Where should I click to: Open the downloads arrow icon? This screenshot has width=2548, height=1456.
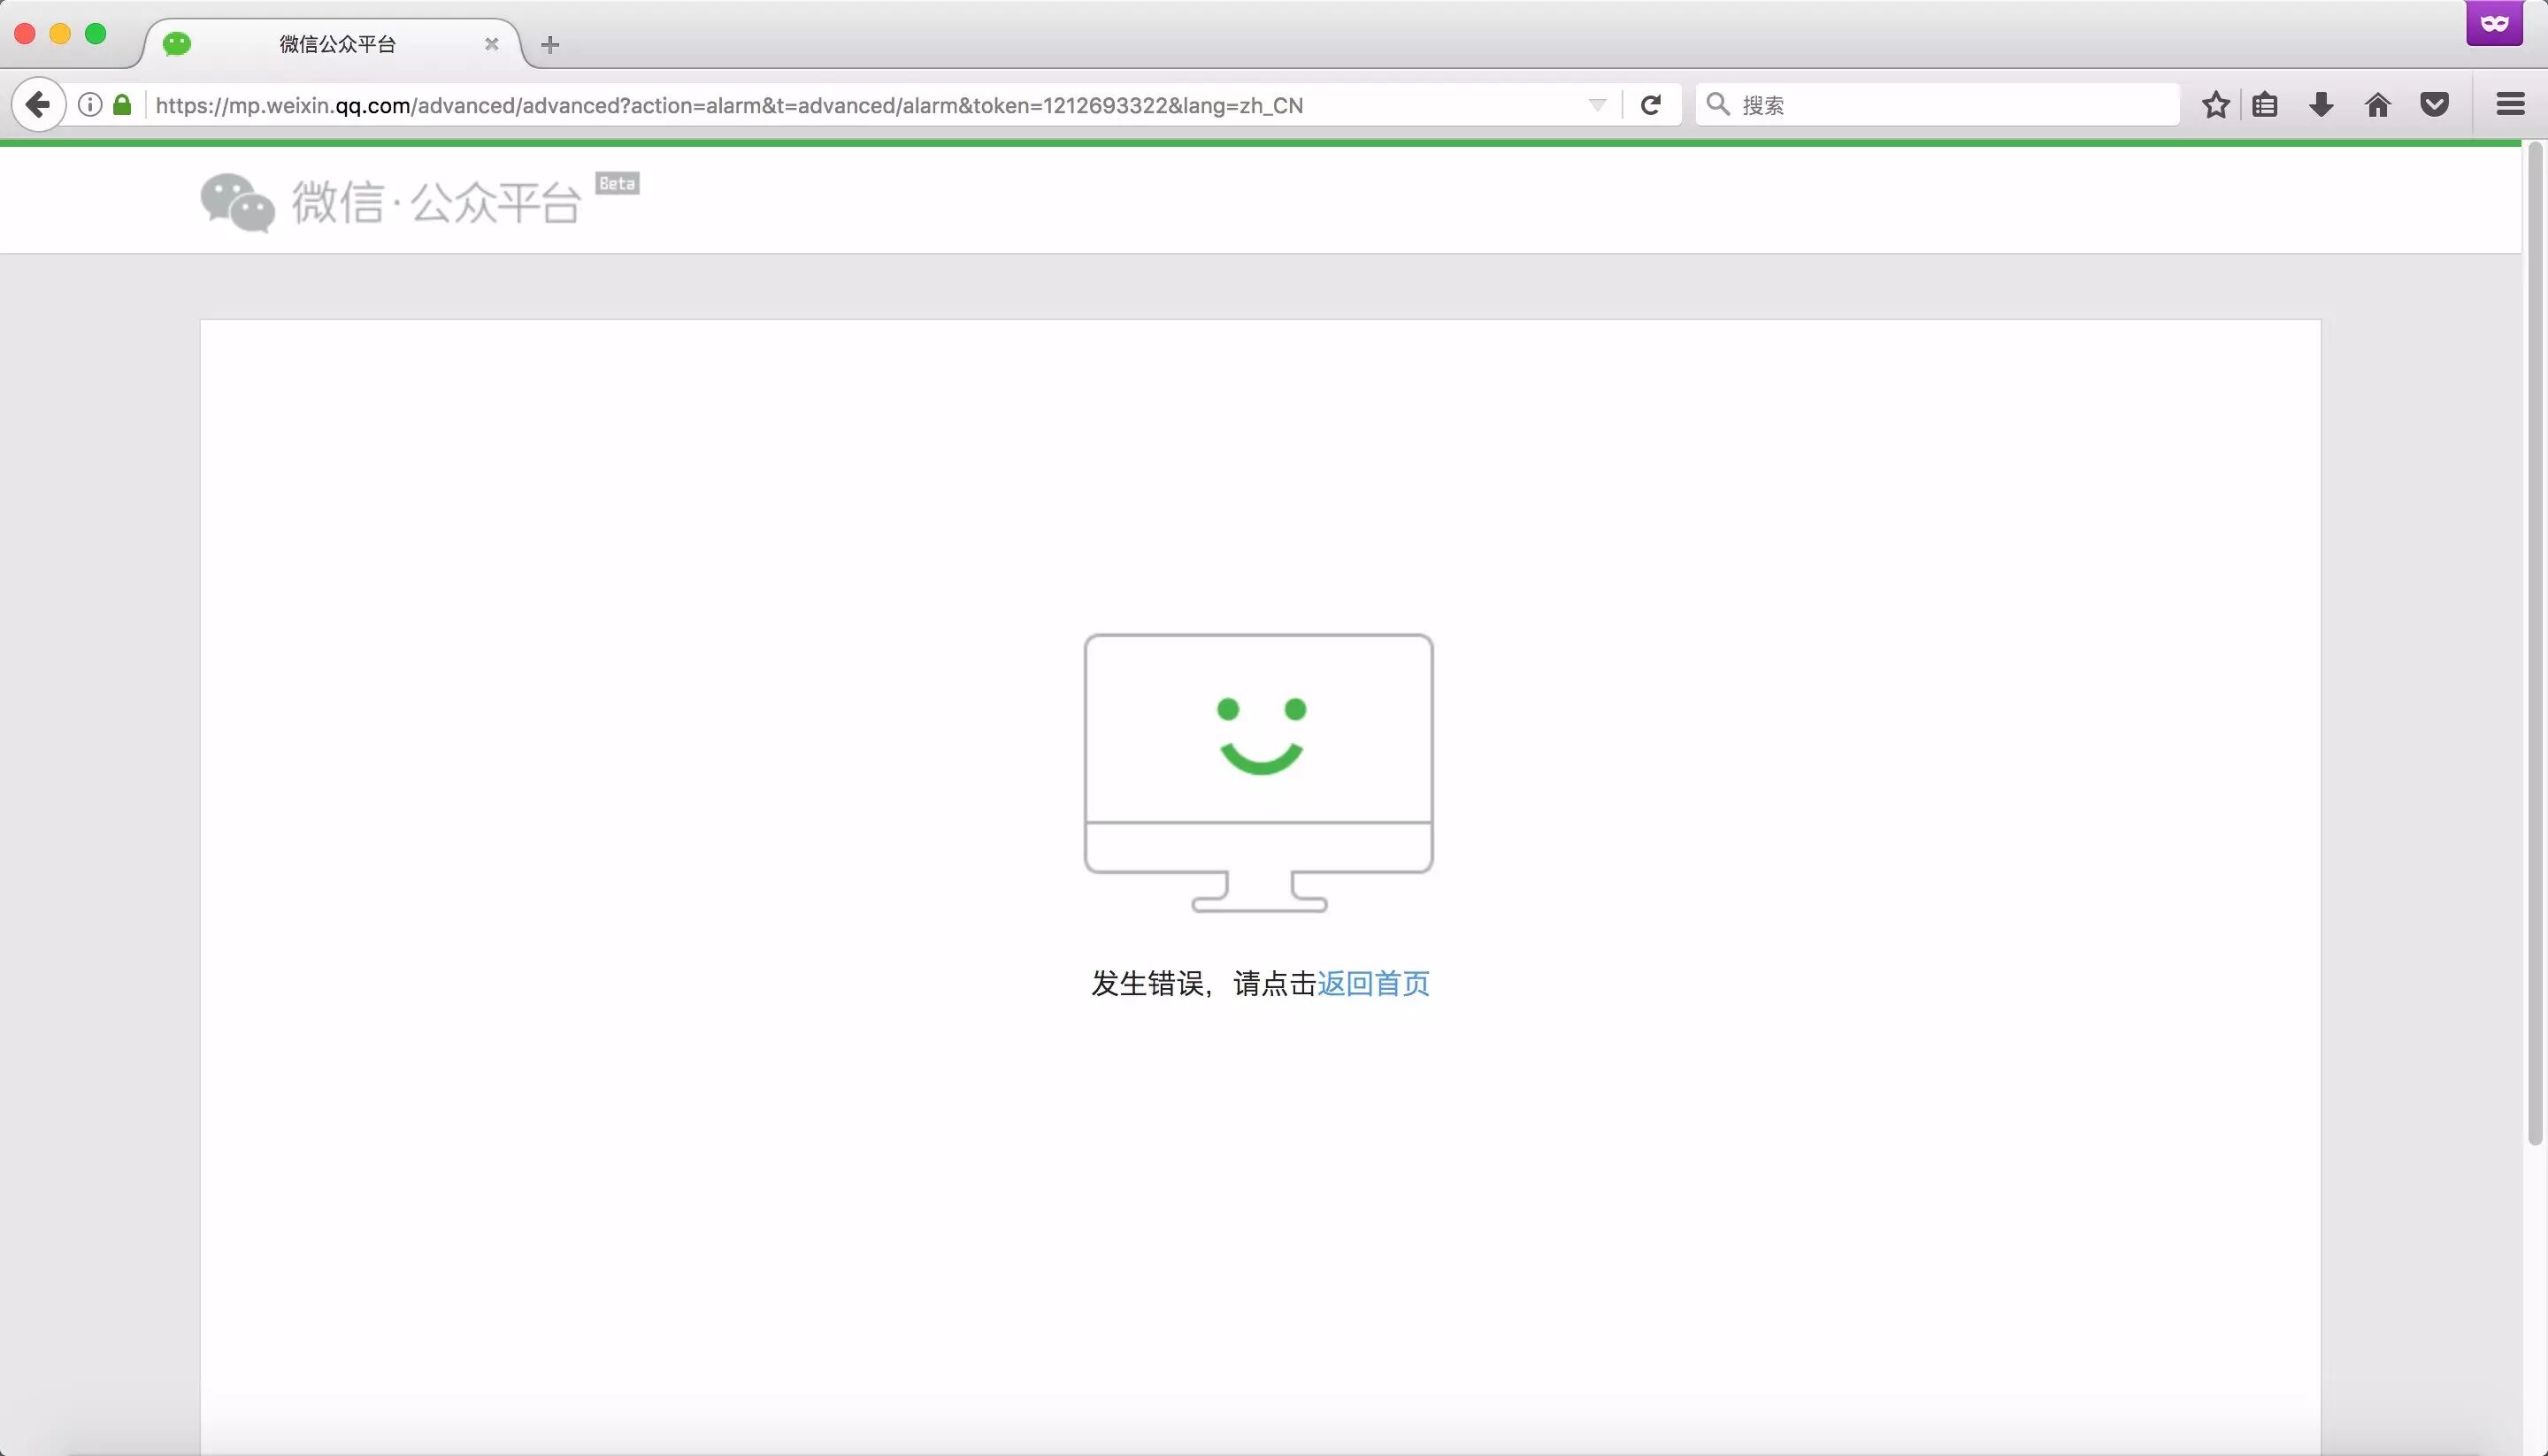pos(2322,105)
